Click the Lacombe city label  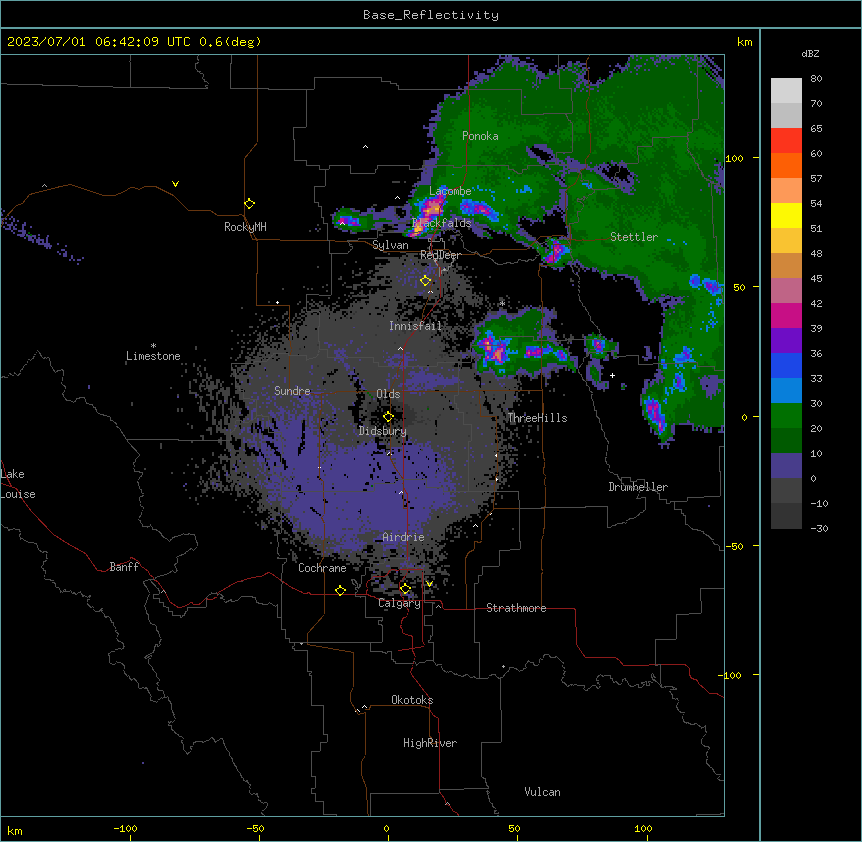coord(450,191)
